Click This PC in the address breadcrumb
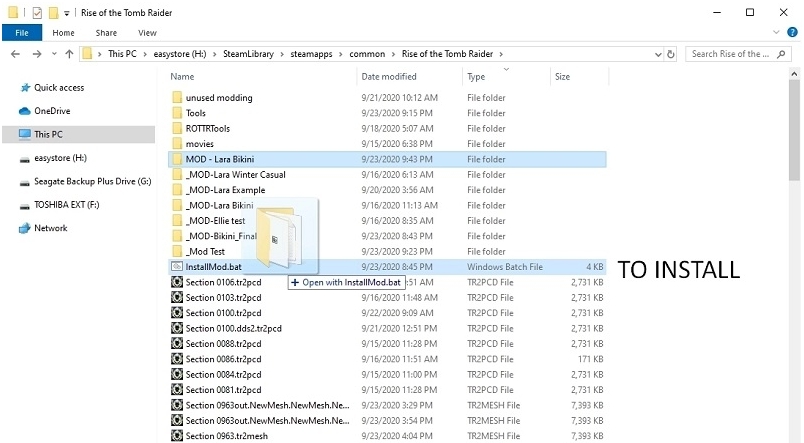The image size is (804, 443). [122, 54]
